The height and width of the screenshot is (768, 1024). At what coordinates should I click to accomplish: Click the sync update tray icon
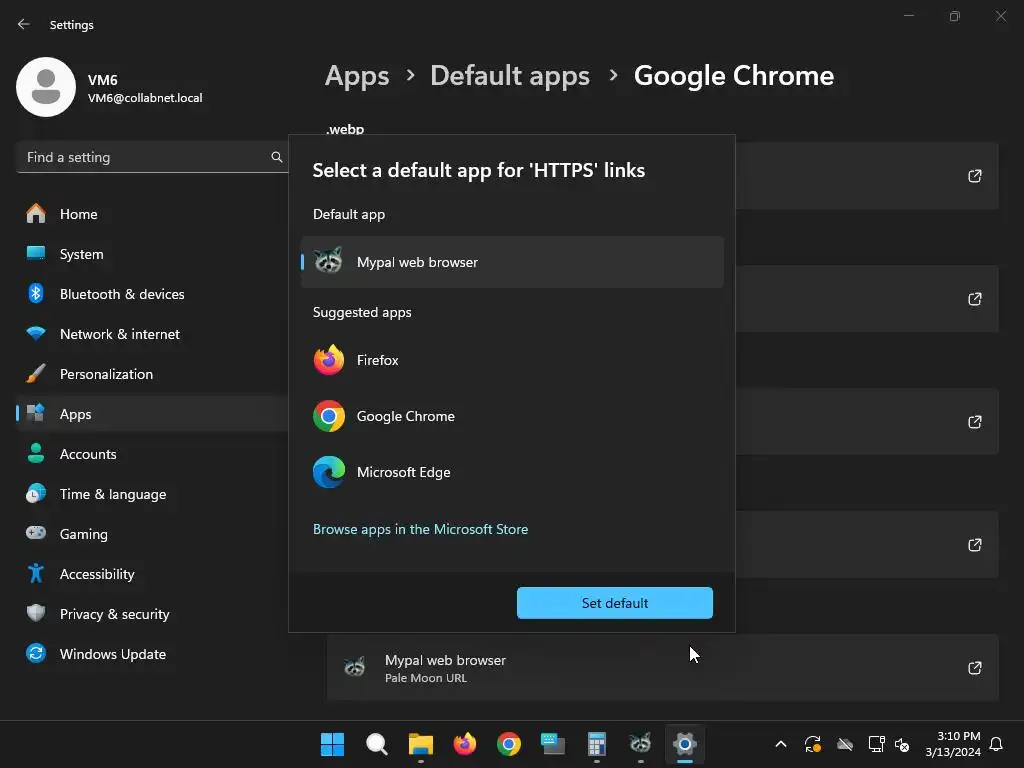pyautogui.click(x=812, y=744)
